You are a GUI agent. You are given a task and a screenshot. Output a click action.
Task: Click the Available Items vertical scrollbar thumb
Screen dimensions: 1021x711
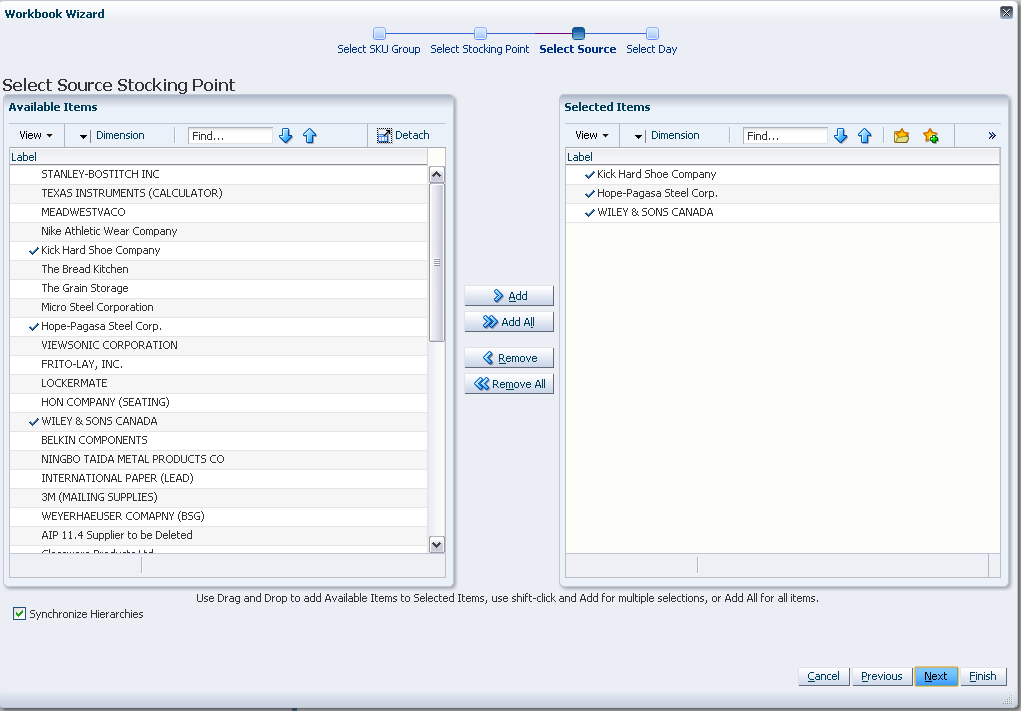437,262
